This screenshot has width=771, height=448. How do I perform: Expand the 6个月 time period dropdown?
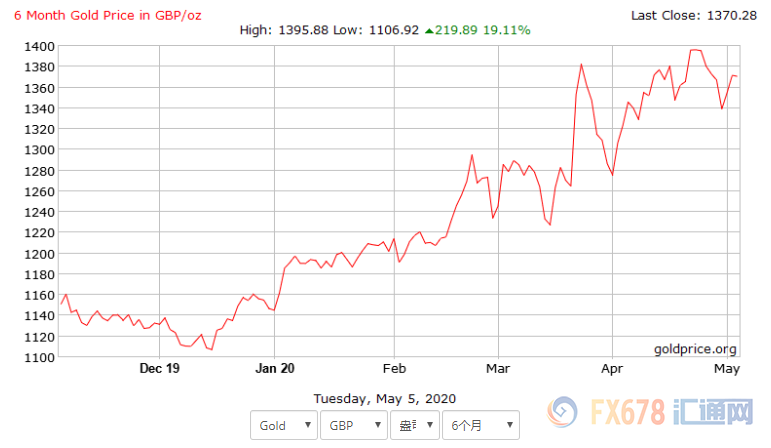coord(480,425)
